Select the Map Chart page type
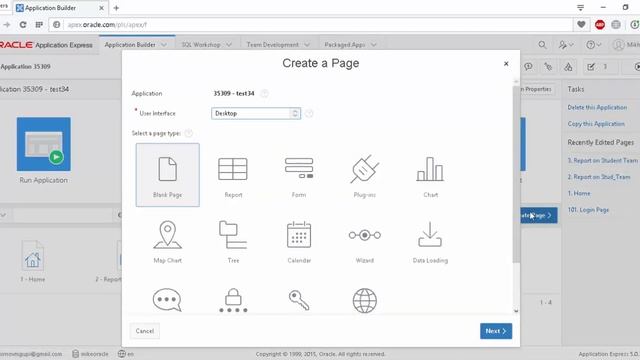640x360 pixels. click(167, 241)
